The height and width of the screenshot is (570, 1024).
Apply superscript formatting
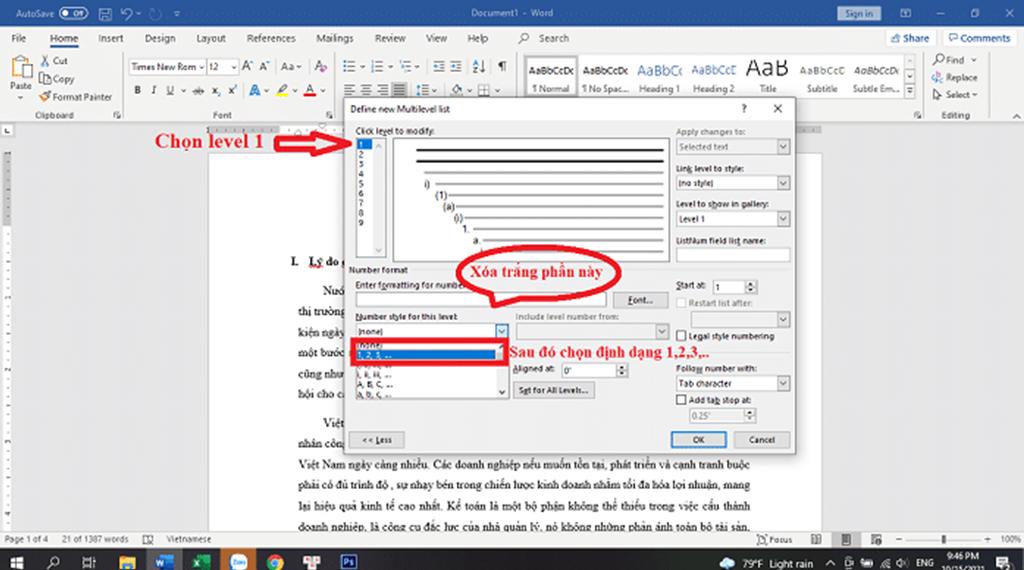coord(232,90)
